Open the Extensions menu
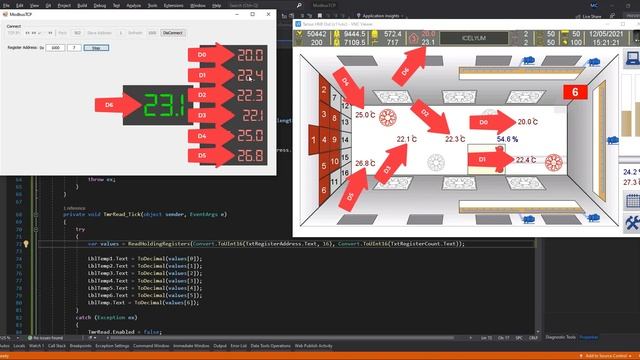This screenshot has height=360, width=640. coord(173,5)
